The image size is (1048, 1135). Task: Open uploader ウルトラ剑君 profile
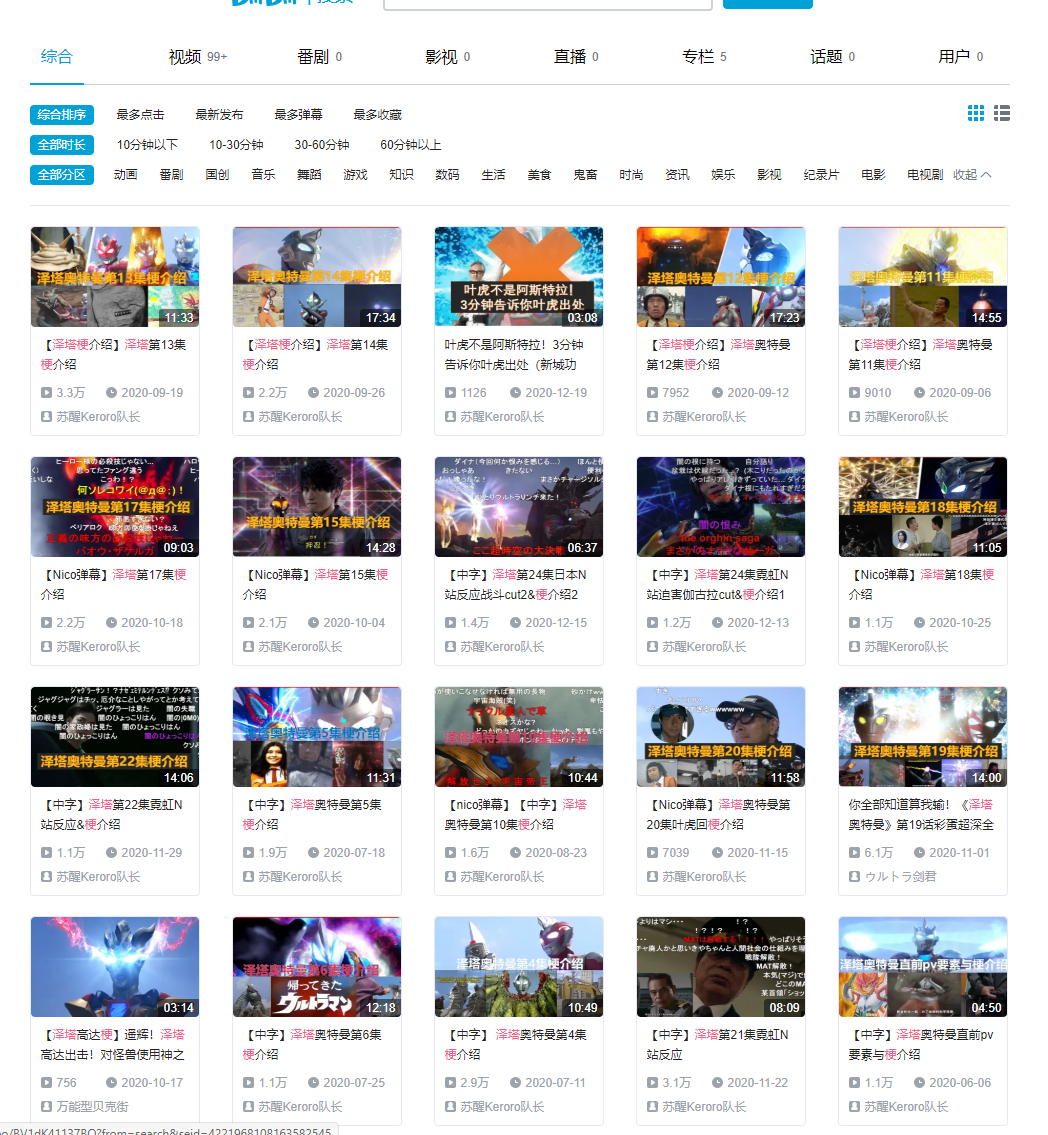(x=900, y=877)
